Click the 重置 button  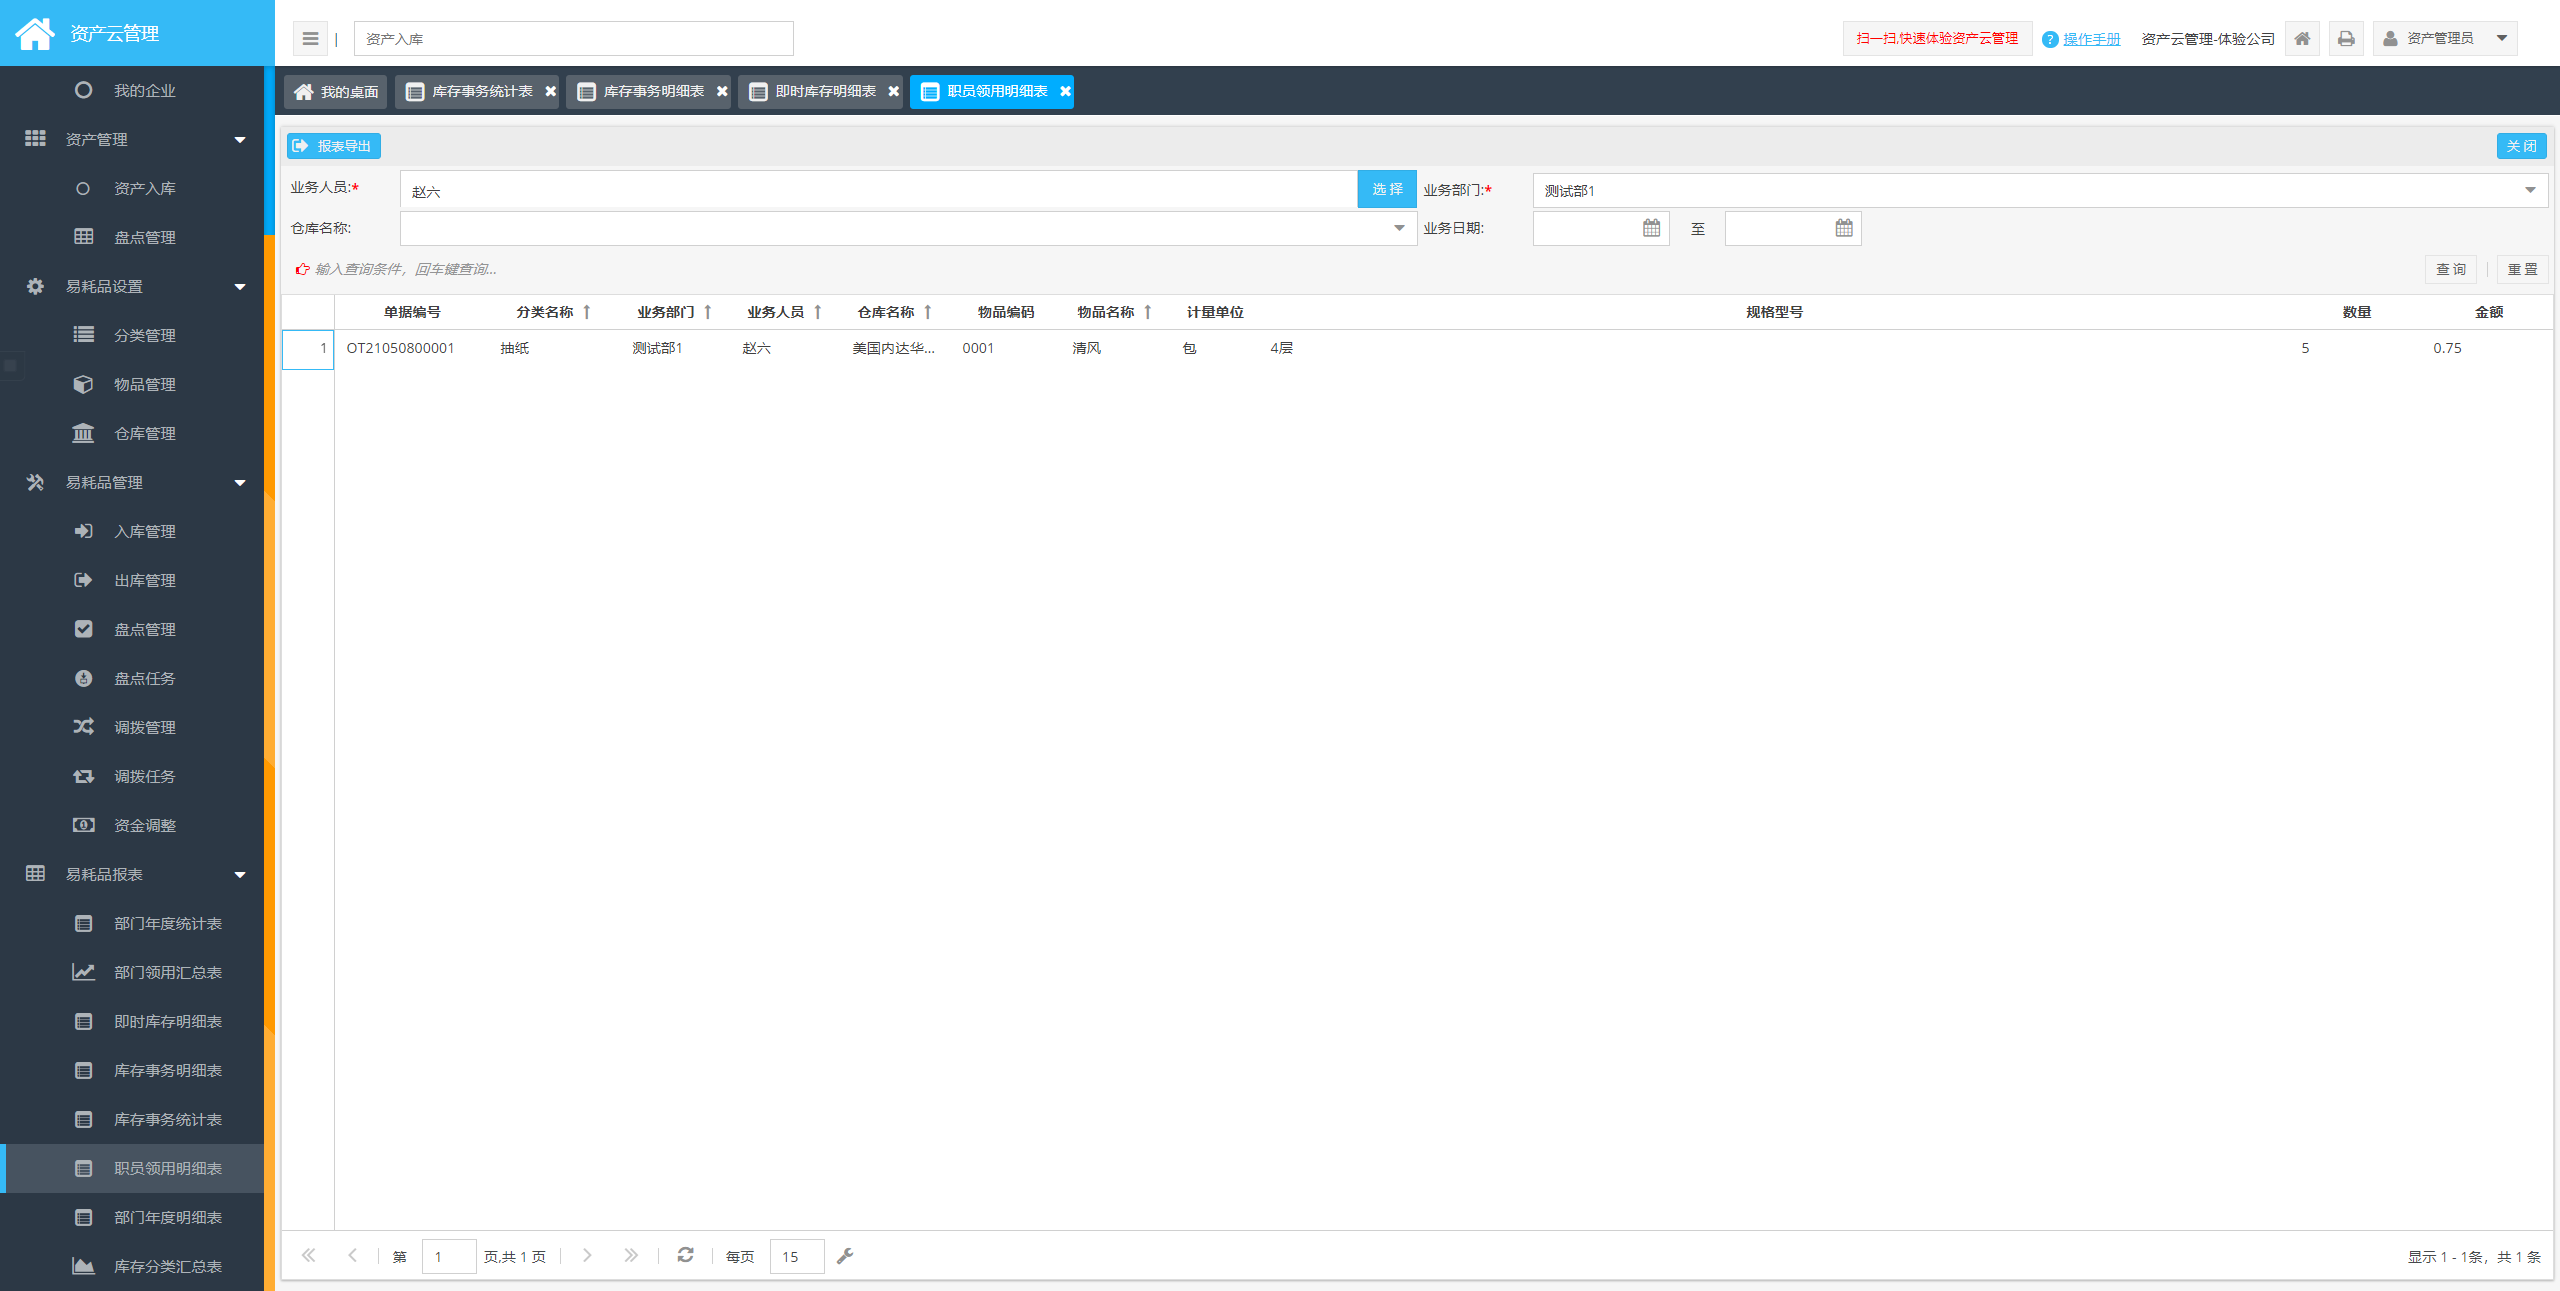(x=2522, y=269)
